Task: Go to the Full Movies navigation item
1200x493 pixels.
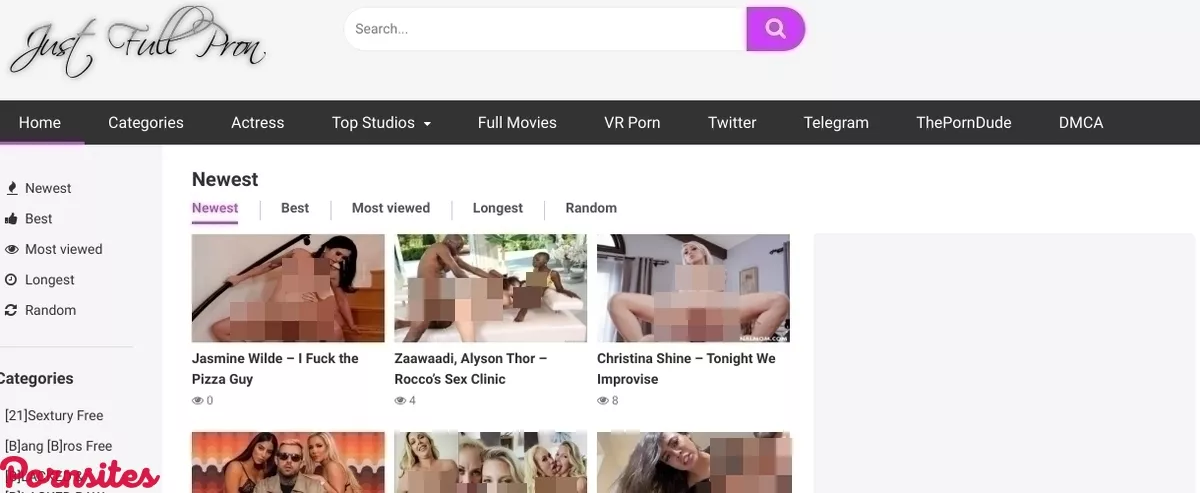Action: 517,123
